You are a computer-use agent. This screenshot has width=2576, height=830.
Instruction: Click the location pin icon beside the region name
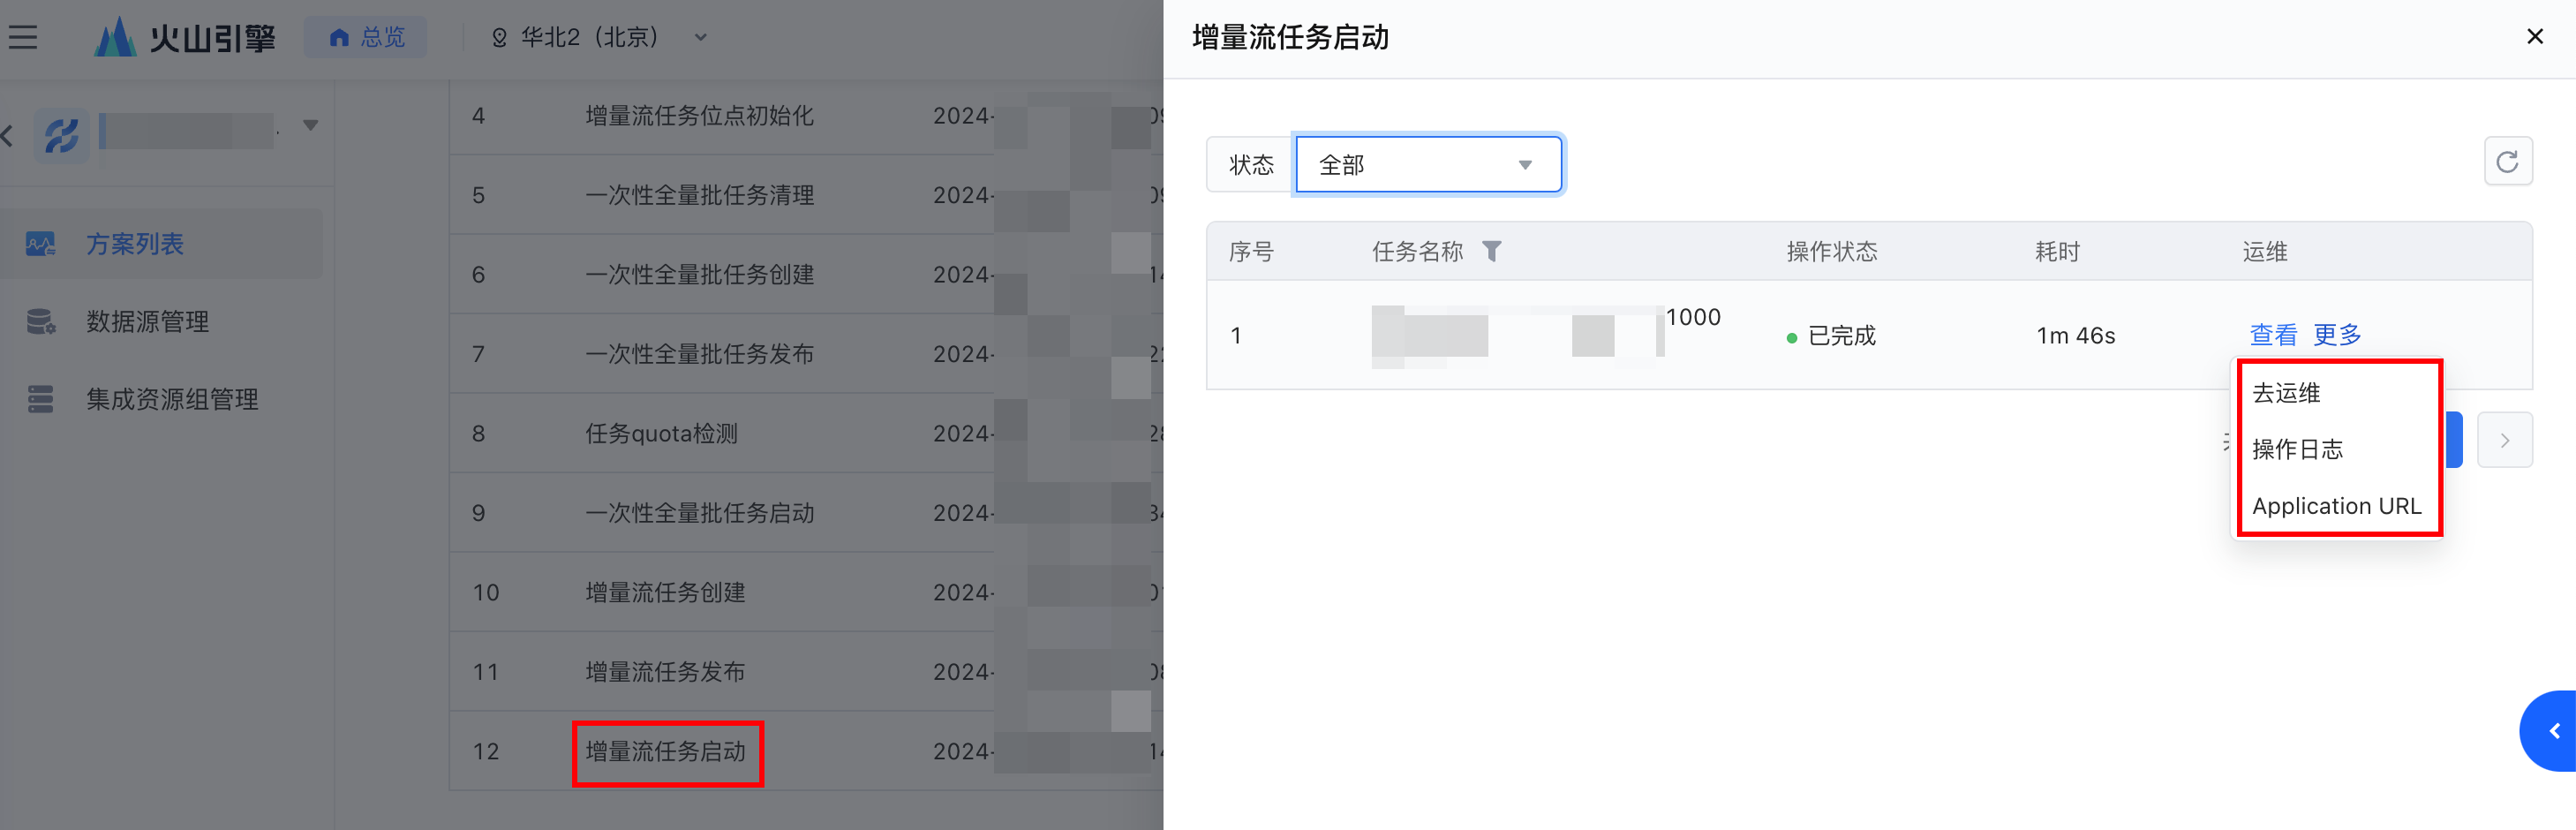499,38
